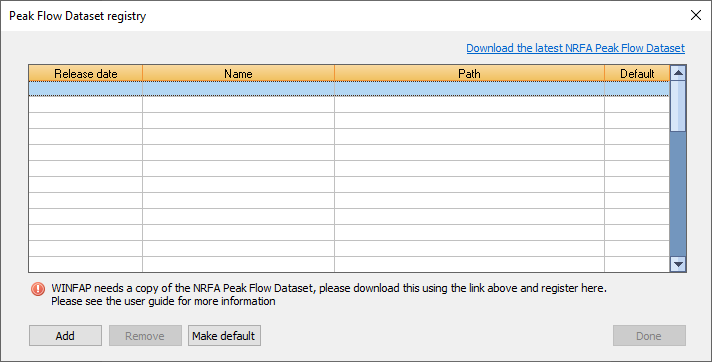
Task: Click the scrollbar track below the thumb
Action: pos(678,194)
